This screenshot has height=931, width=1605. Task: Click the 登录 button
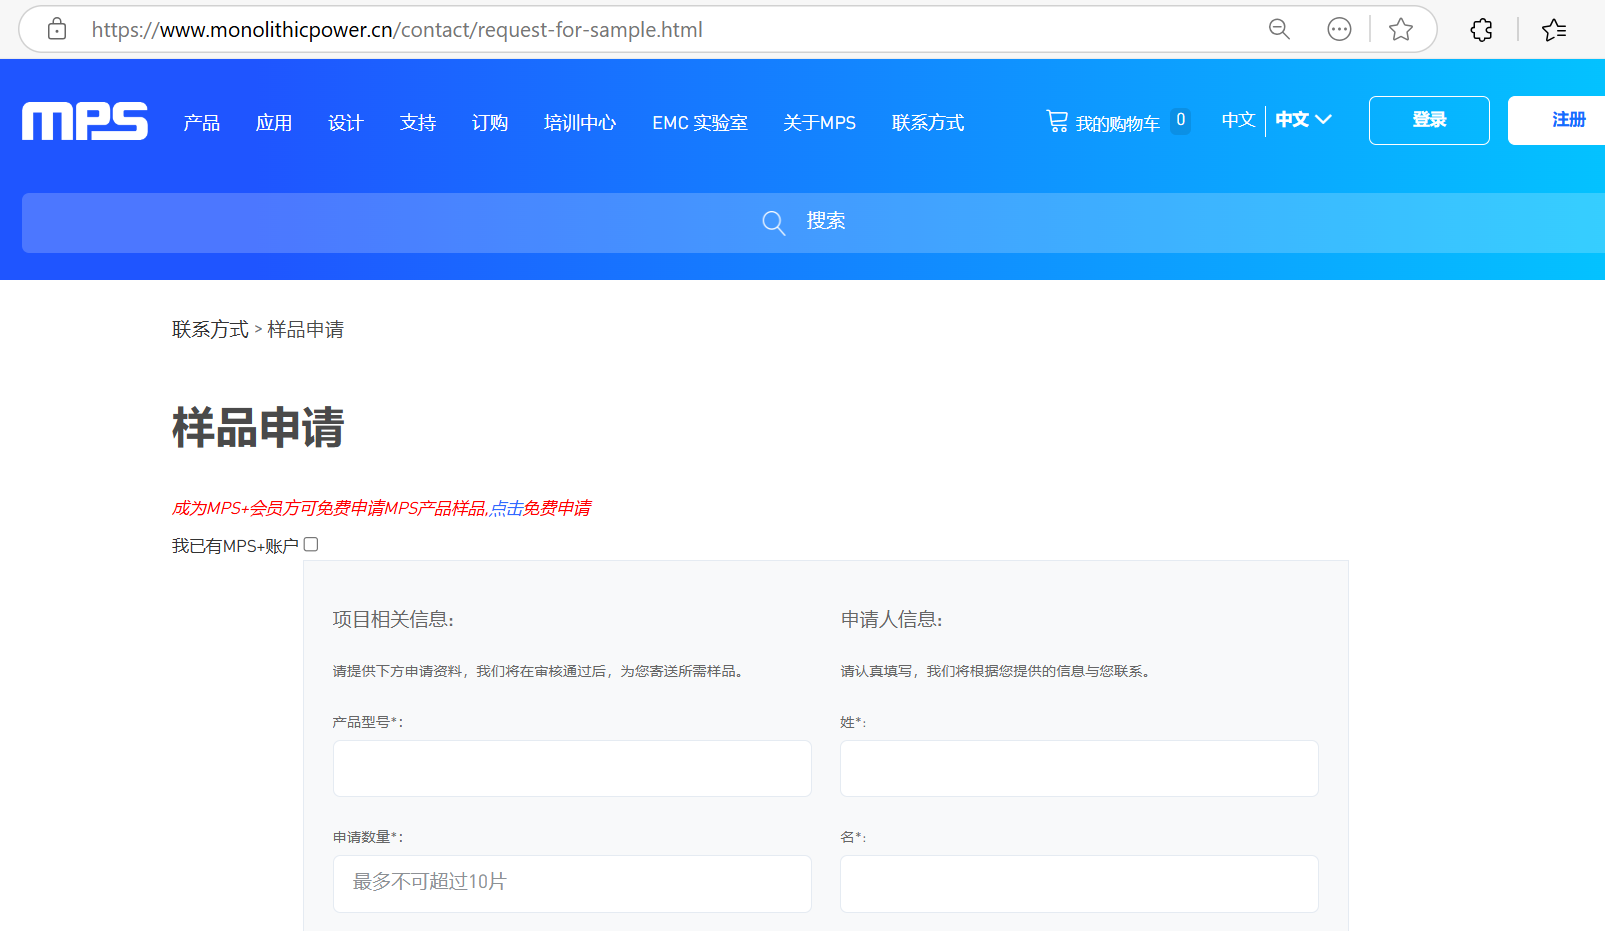[x=1429, y=120]
